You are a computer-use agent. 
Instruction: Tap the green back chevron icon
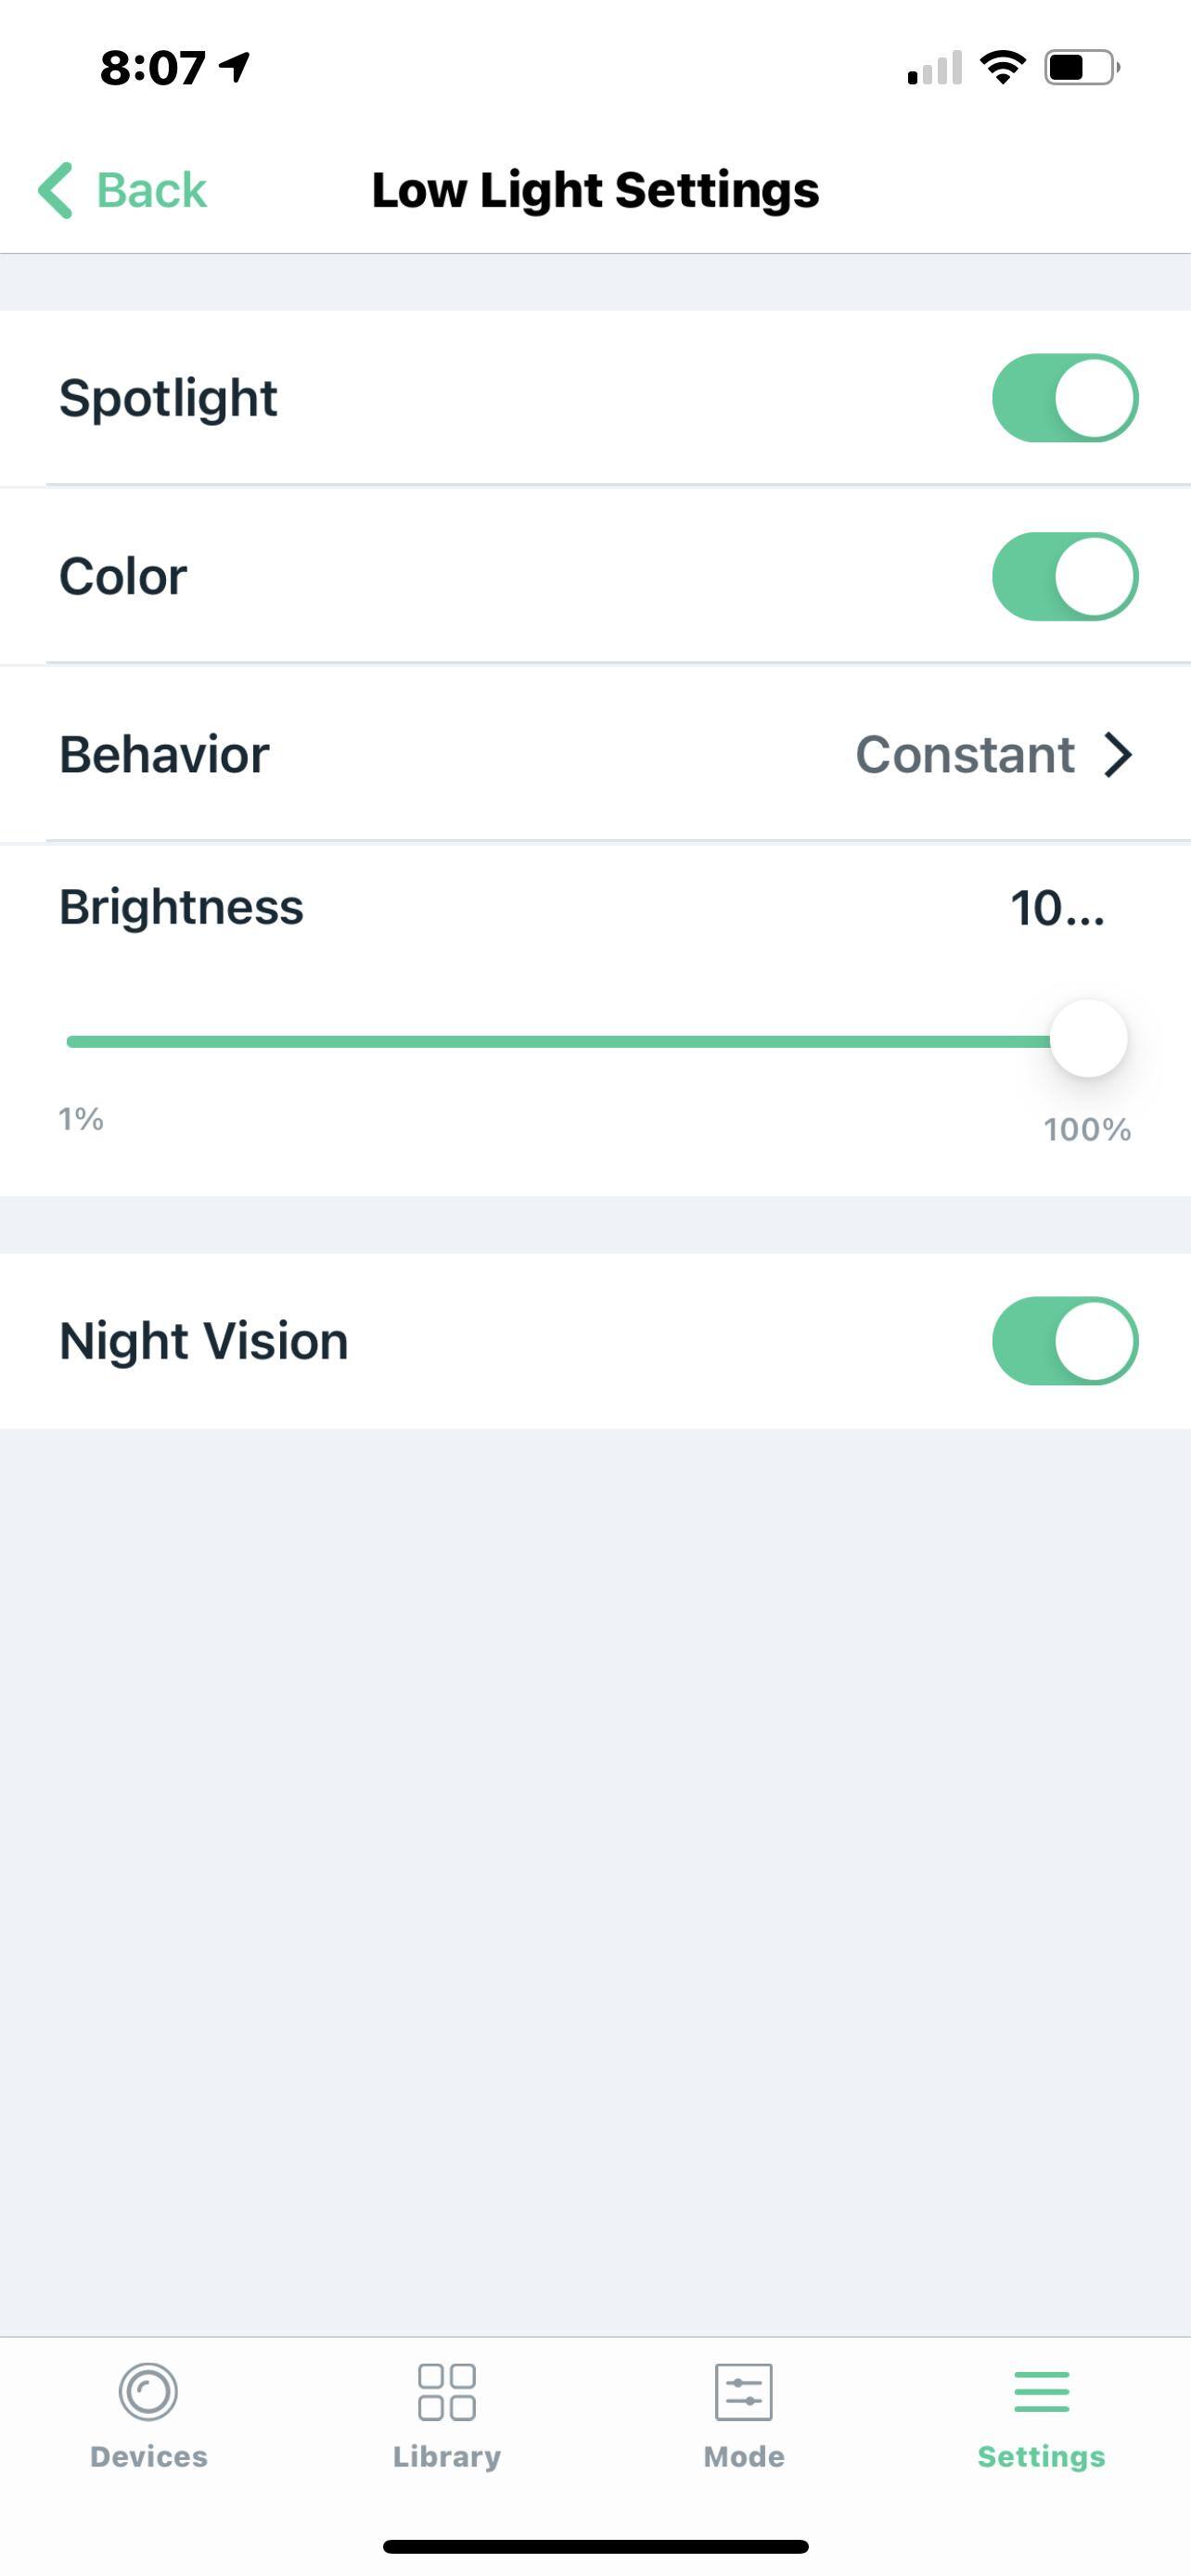[x=55, y=190]
